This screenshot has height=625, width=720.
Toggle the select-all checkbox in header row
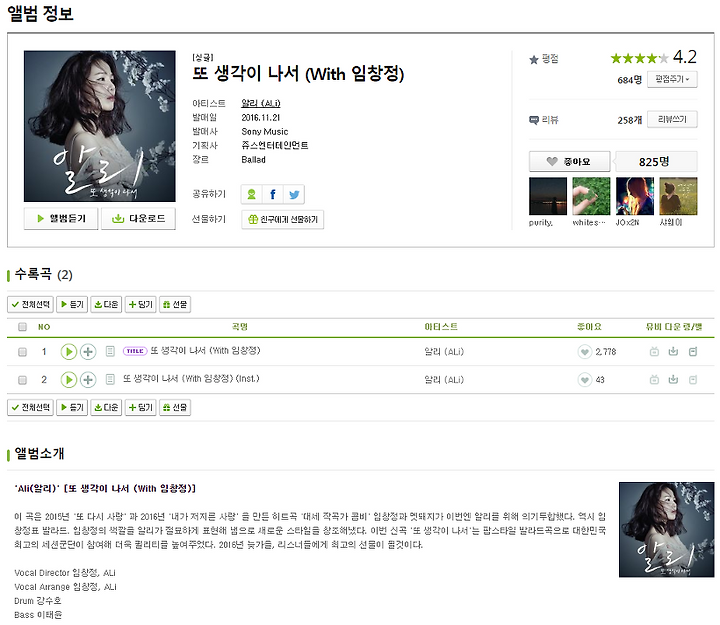click(x=22, y=327)
